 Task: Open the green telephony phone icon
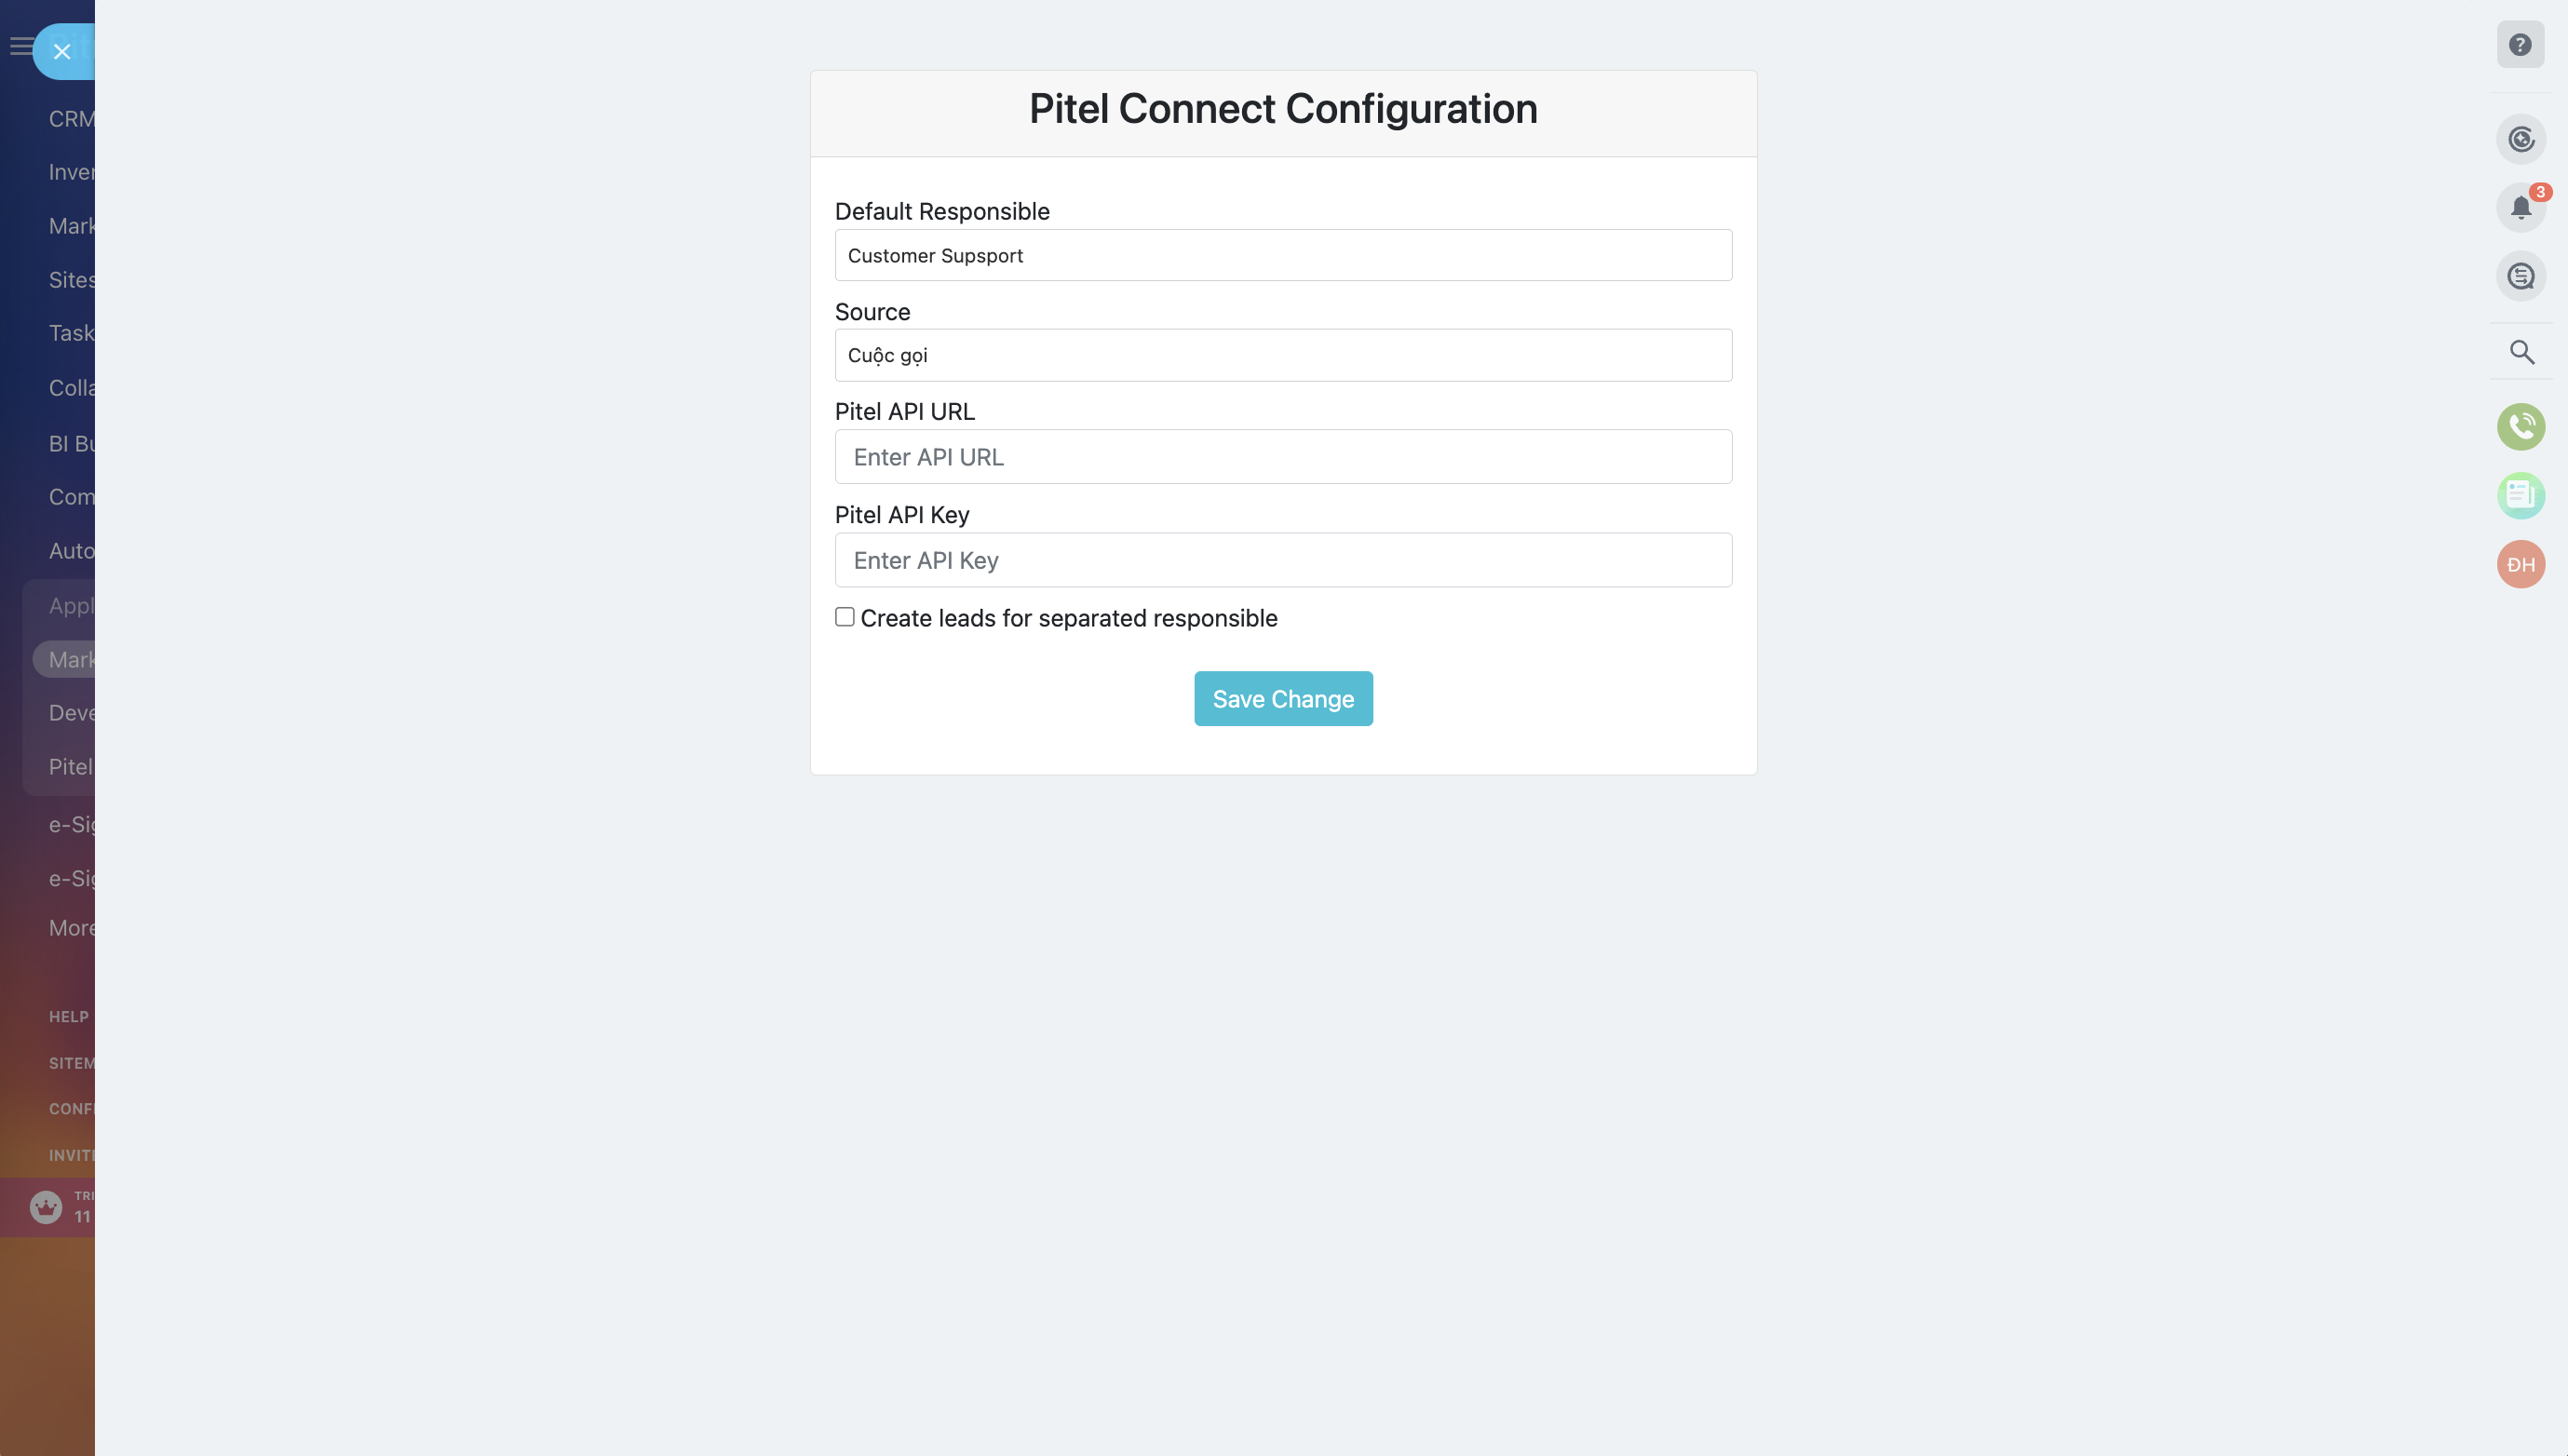coord(2520,427)
